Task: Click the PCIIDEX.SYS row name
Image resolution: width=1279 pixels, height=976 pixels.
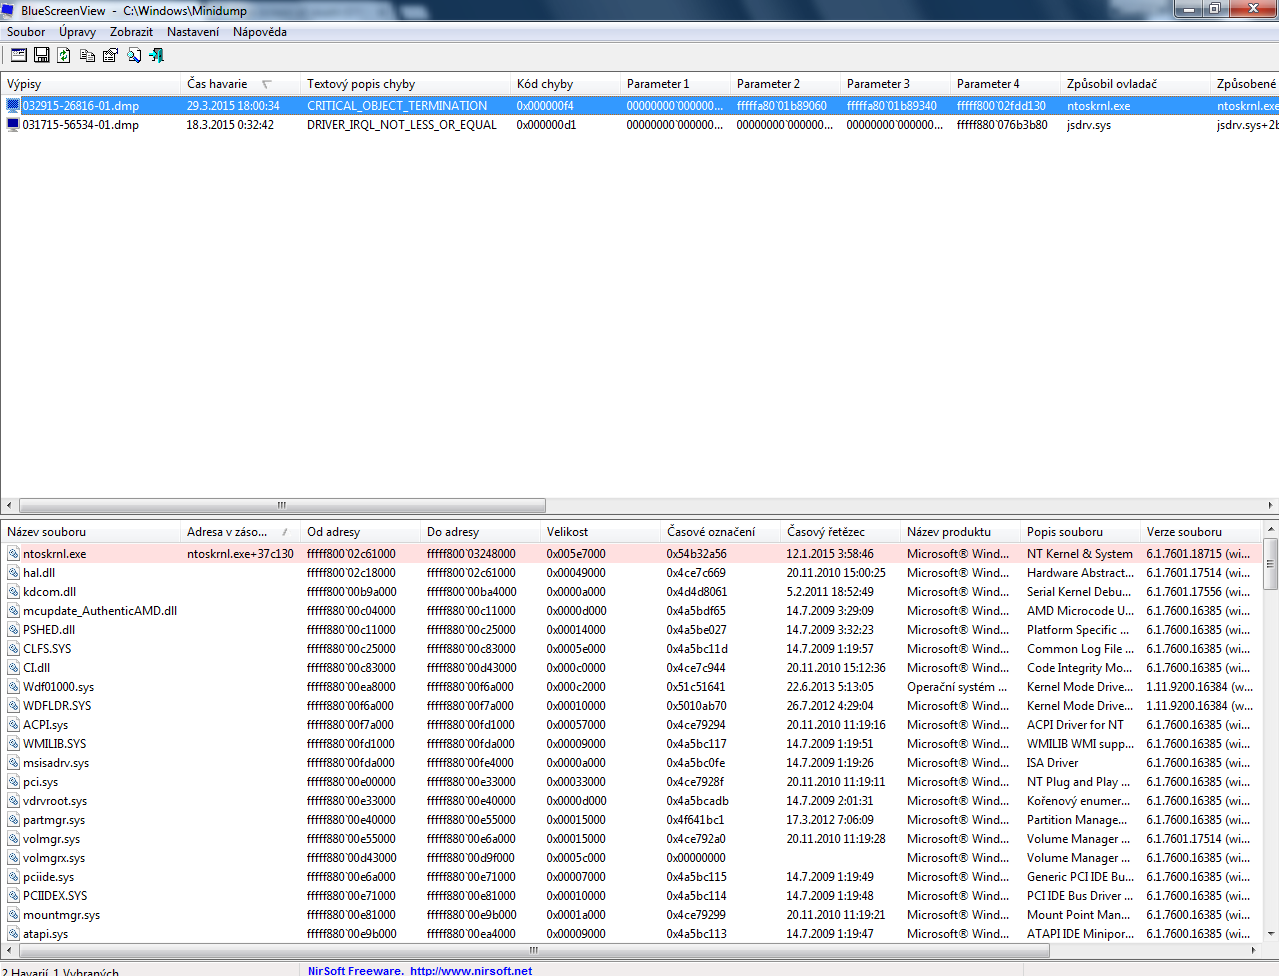Action: (55, 896)
